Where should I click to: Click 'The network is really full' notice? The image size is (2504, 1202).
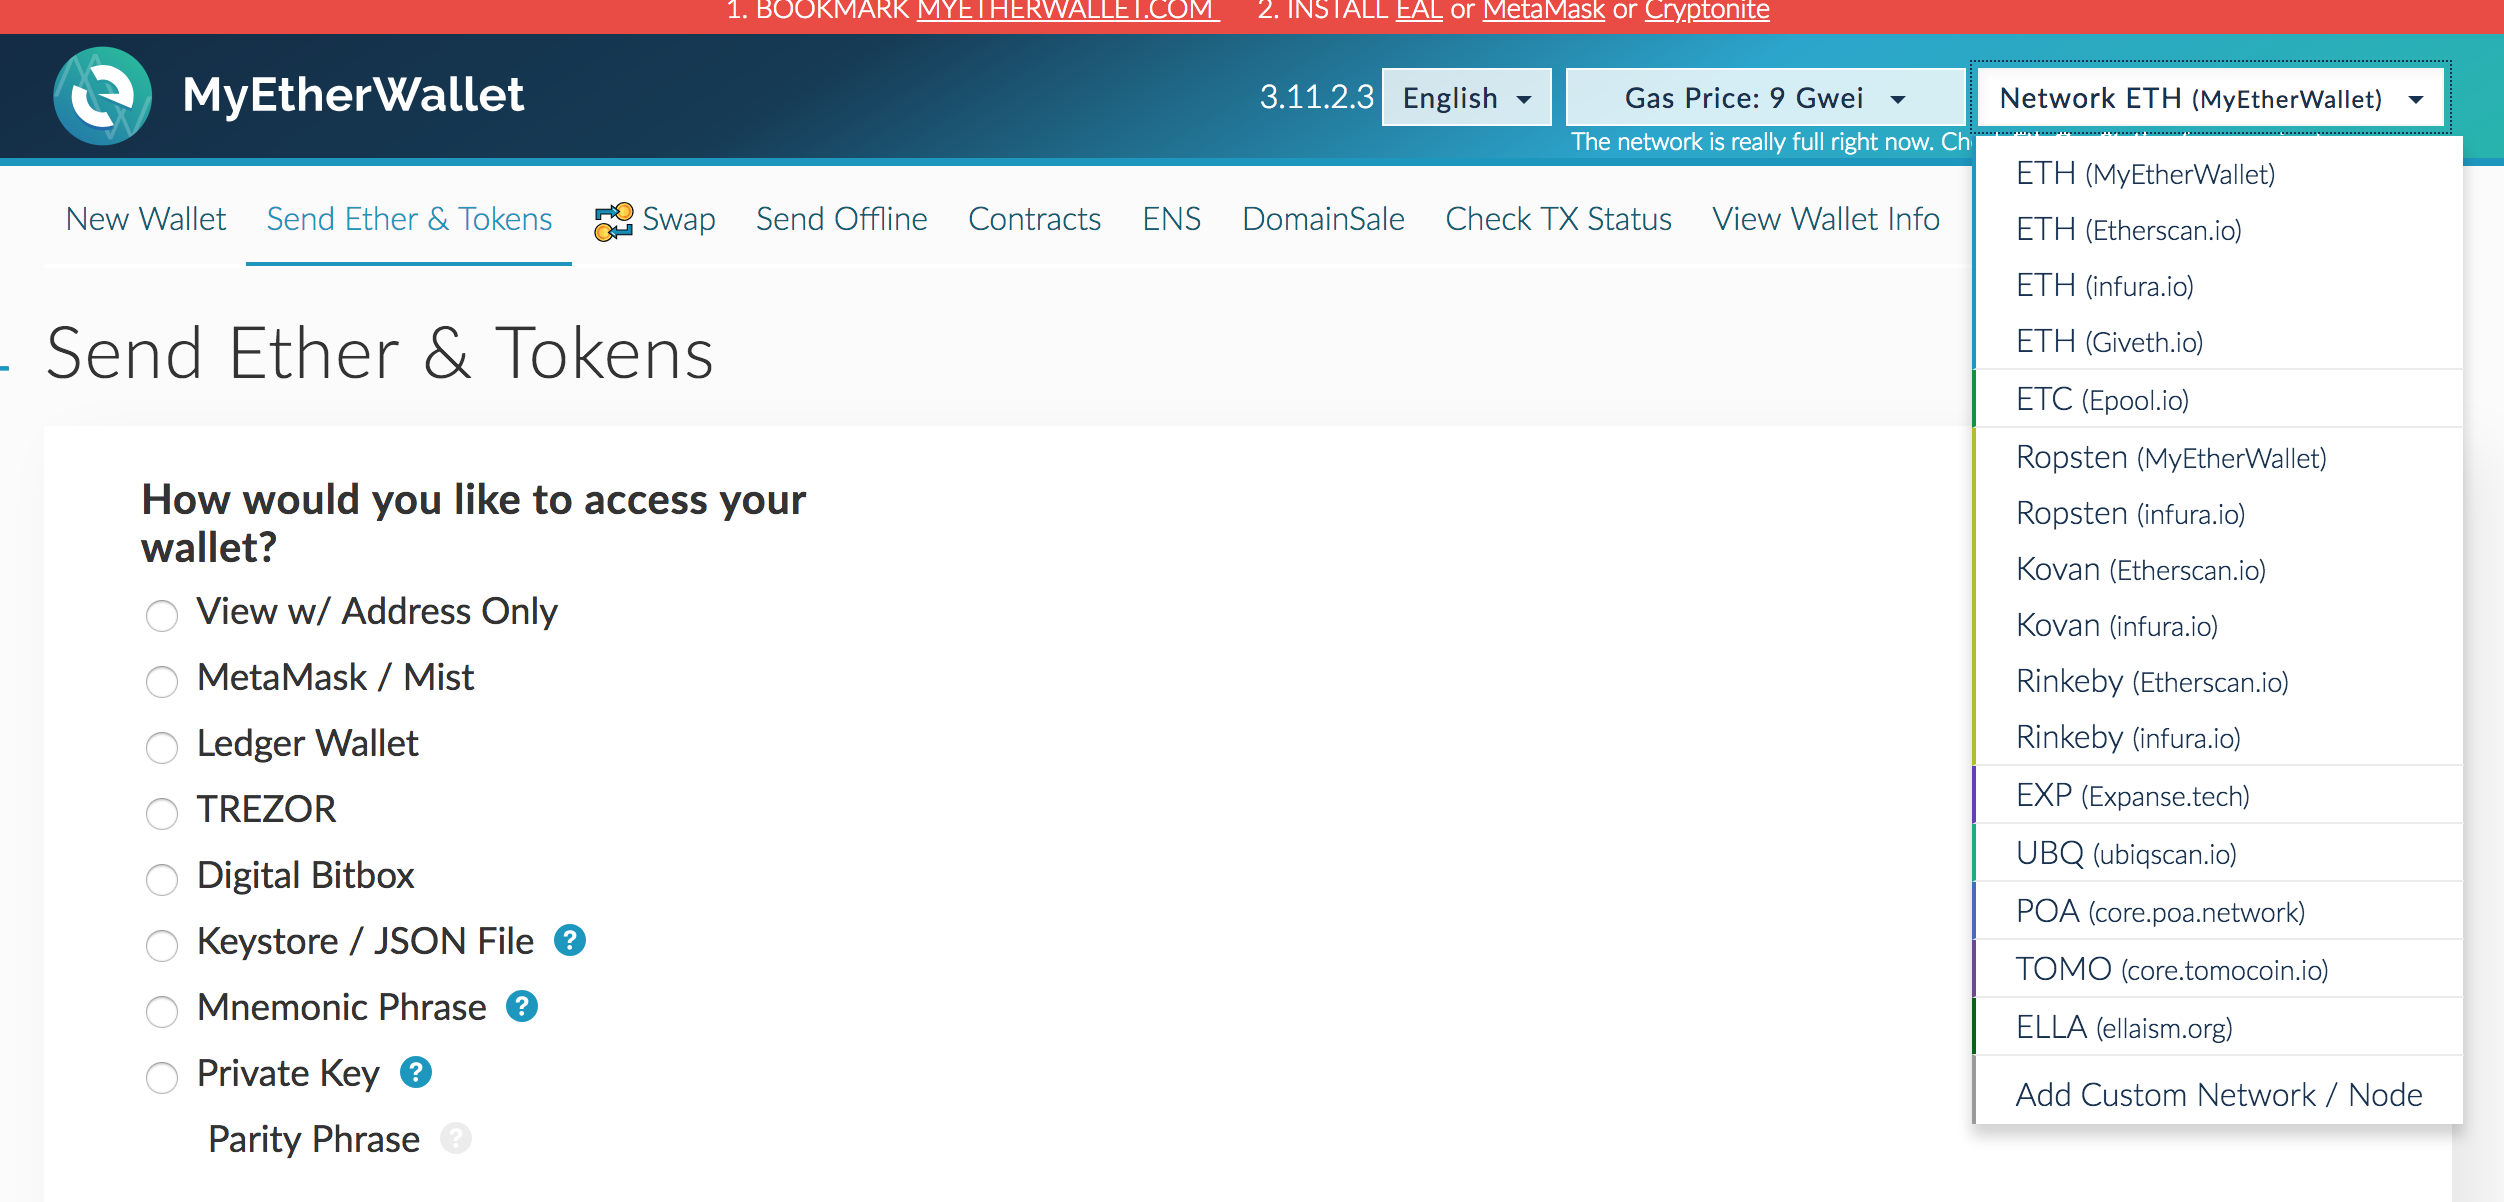pyautogui.click(x=1770, y=142)
